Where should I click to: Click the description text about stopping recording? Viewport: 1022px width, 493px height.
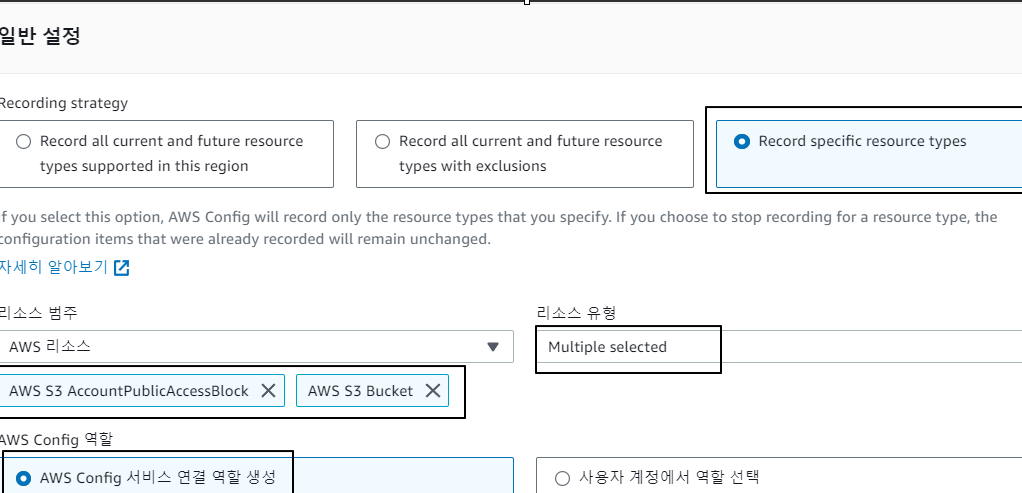[499, 228]
